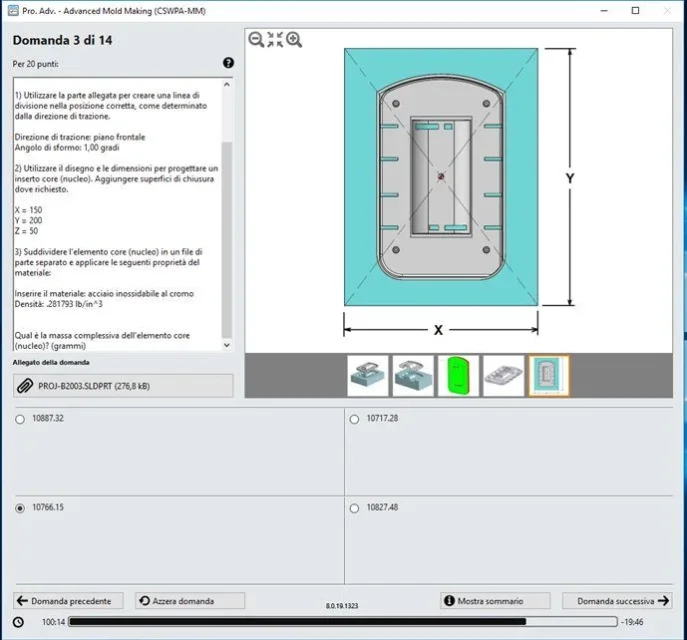Screen dimensions: 687x640
Task: Click the zoom out magnifier icon
Action: (x=256, y=39)
